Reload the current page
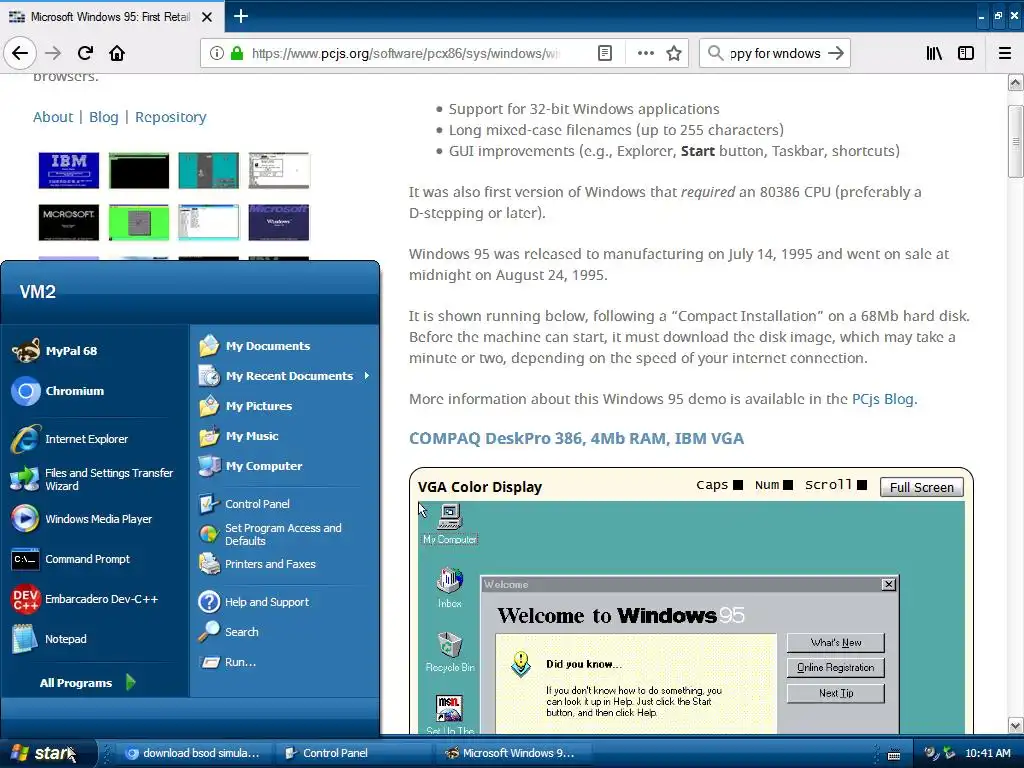 (x=85, y=53)
